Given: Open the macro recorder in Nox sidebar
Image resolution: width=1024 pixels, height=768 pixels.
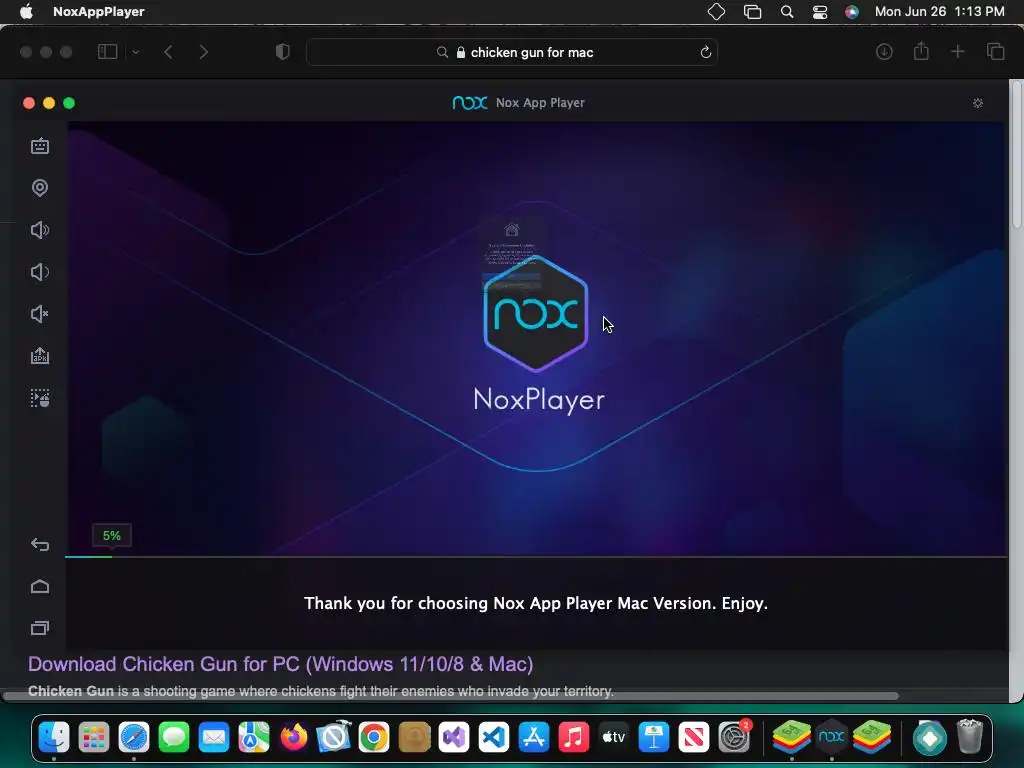Looking at the screenshot, I should coord(40,398).
